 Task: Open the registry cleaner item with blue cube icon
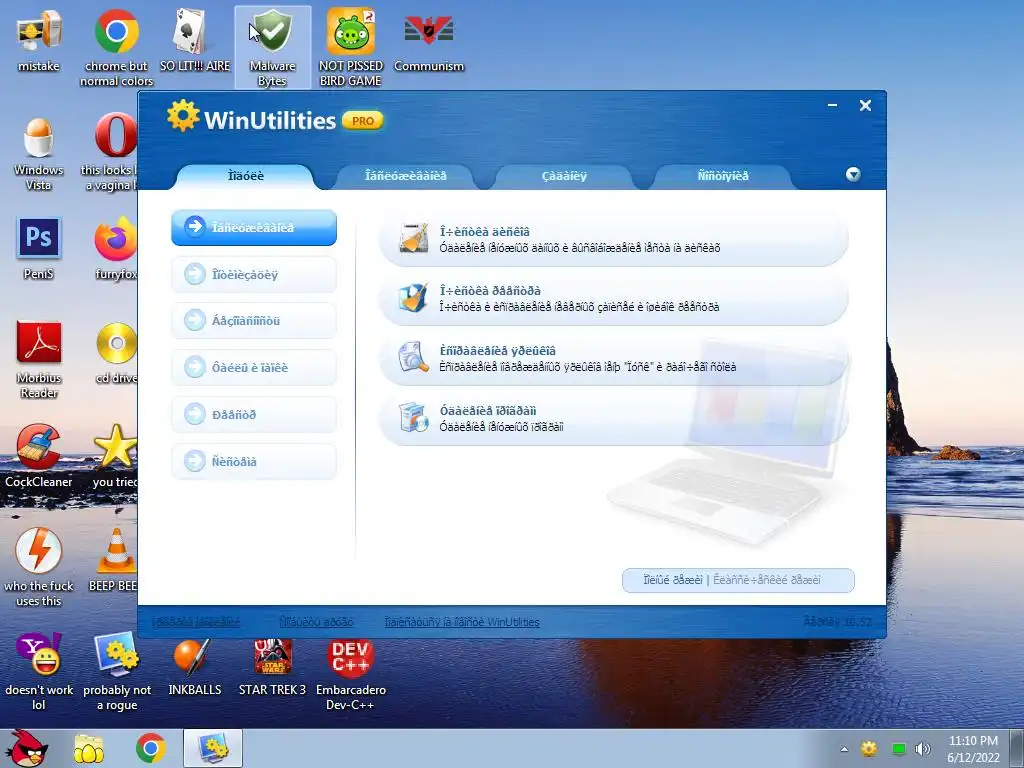tap(613, 298)
